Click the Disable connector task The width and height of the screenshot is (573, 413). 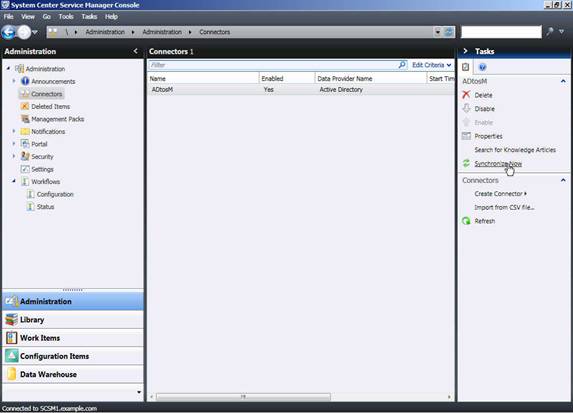484,109
